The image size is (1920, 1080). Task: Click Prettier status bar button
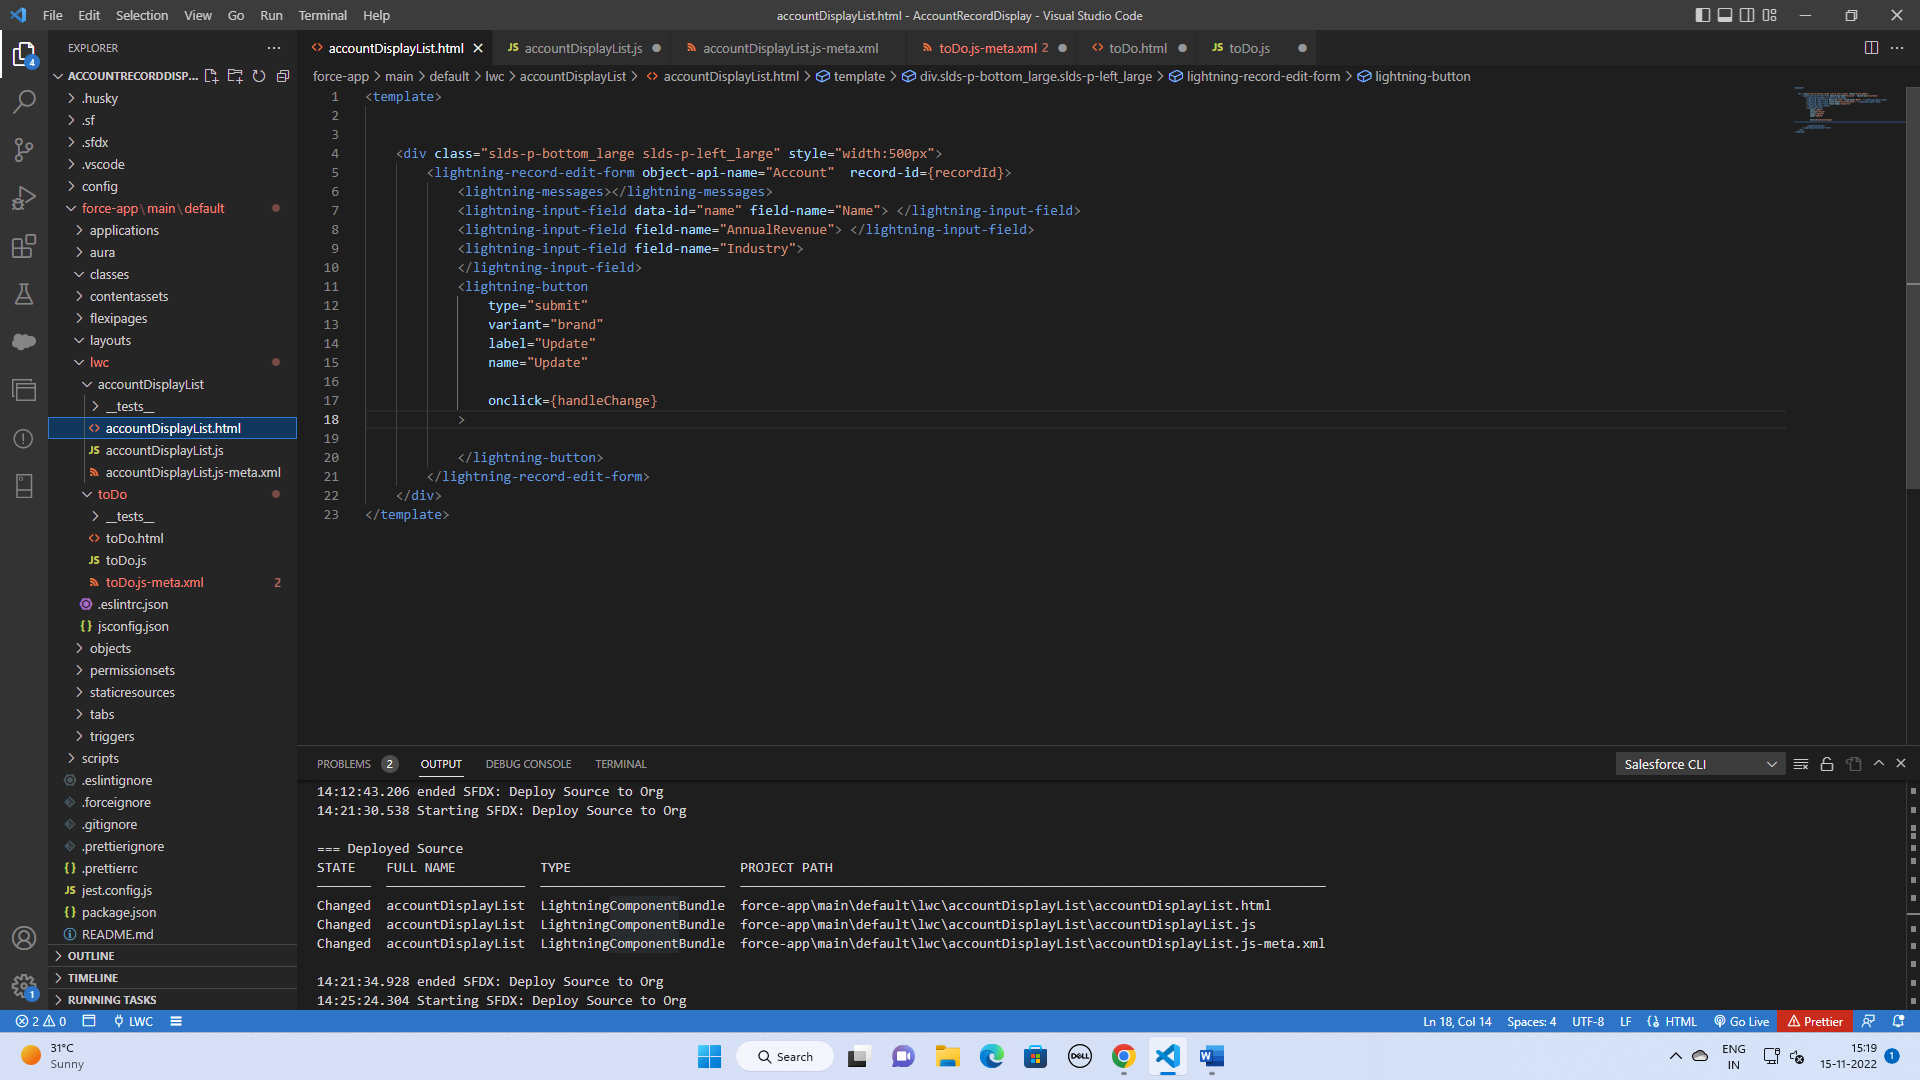[x=1815, y=1021]
